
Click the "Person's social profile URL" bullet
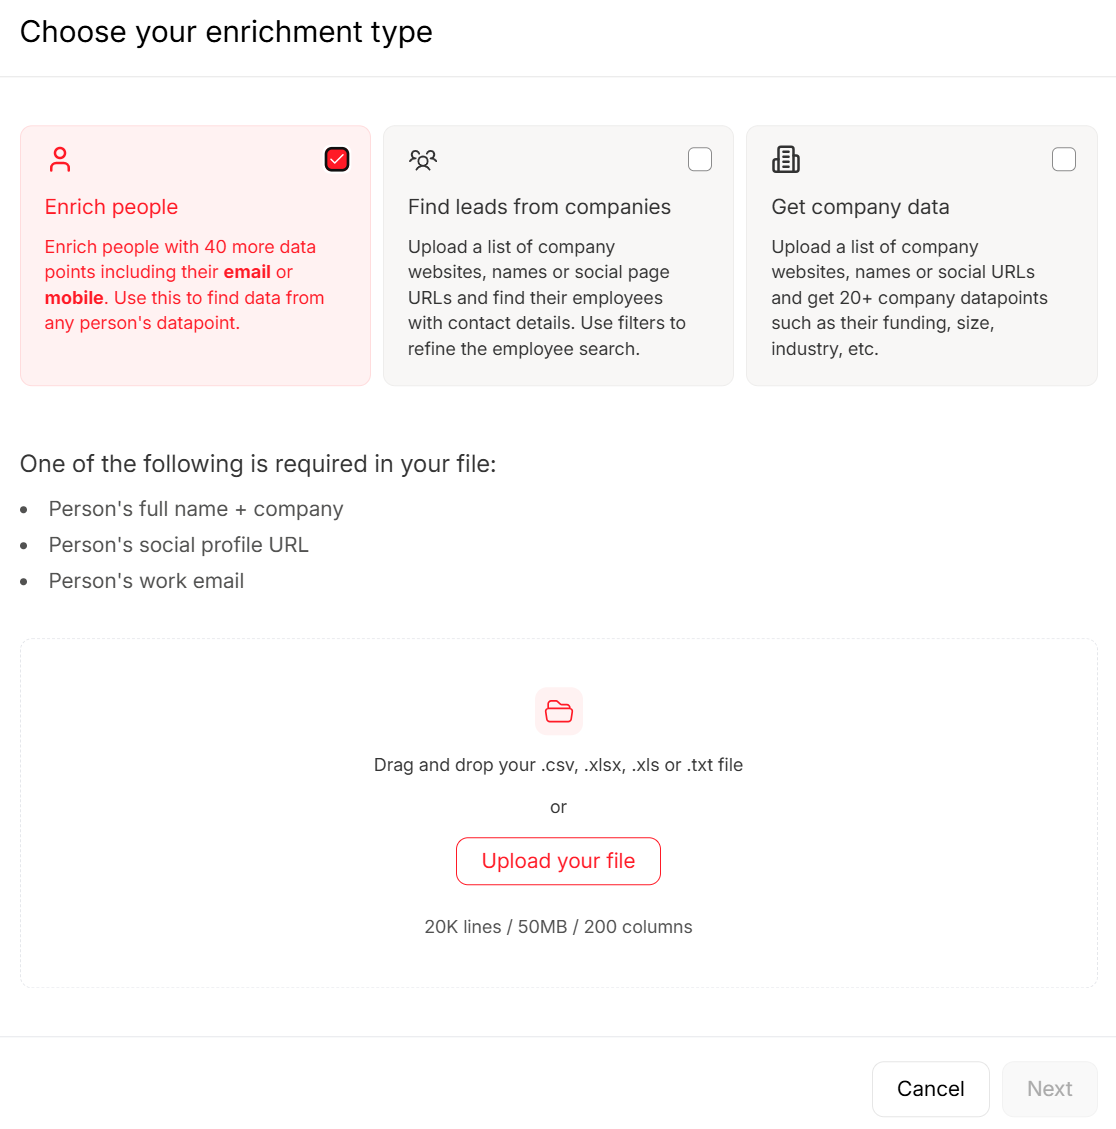click(178, 545)
